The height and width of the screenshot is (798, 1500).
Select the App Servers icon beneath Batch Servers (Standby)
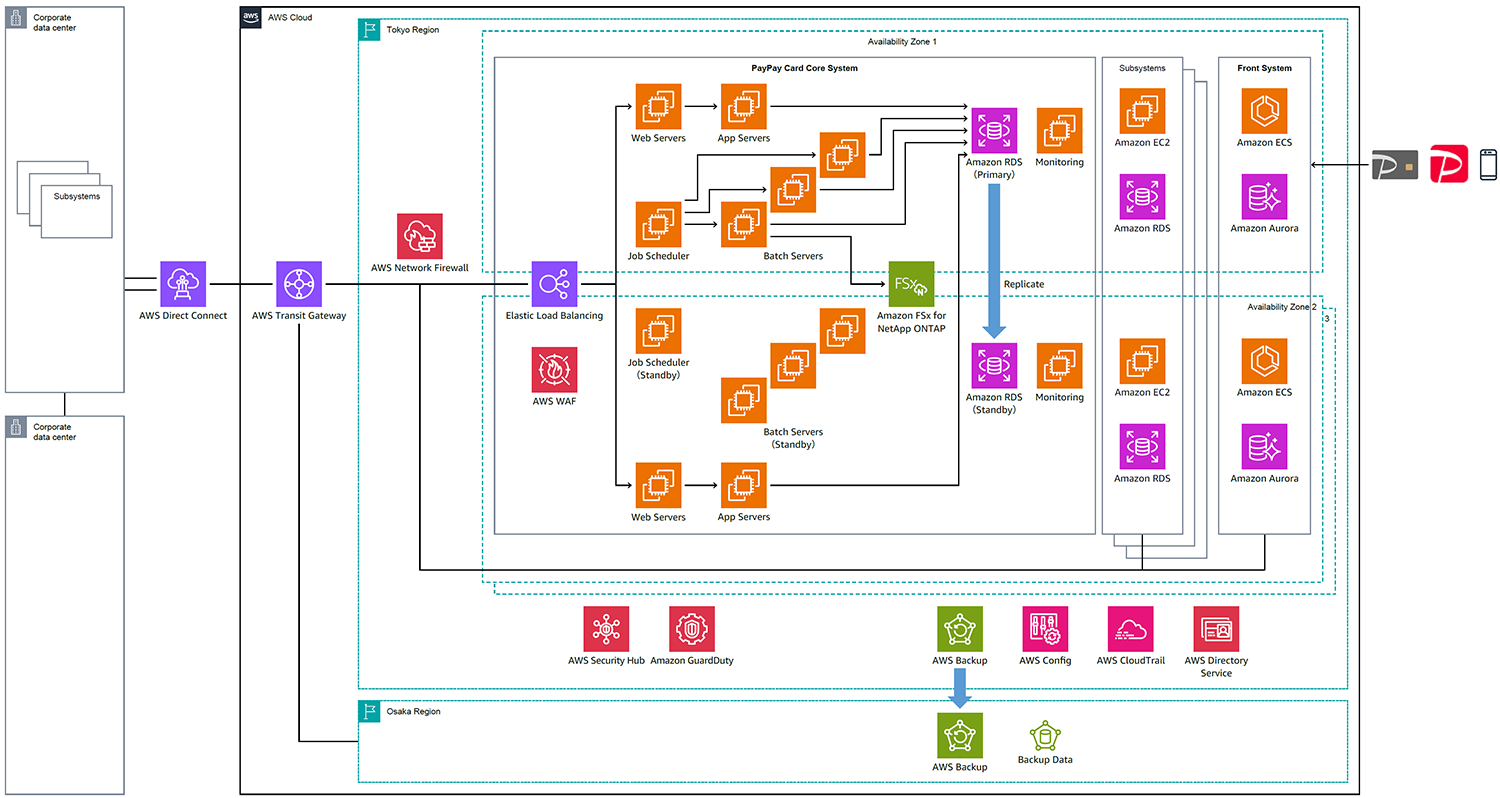tap(744, 485)
